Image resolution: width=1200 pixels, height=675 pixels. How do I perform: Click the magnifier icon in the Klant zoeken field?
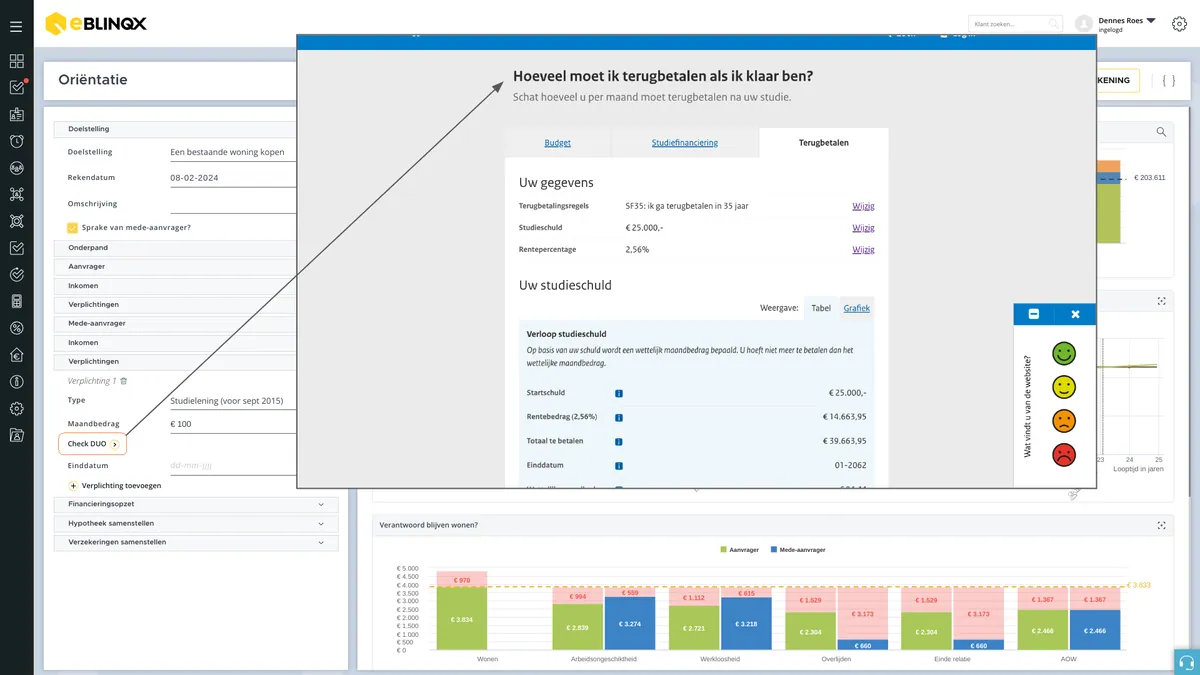(x=1054, y=23)
